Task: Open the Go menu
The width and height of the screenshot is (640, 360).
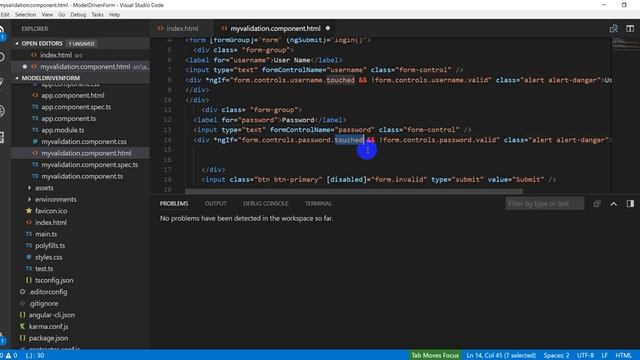Action: (61, 14)
